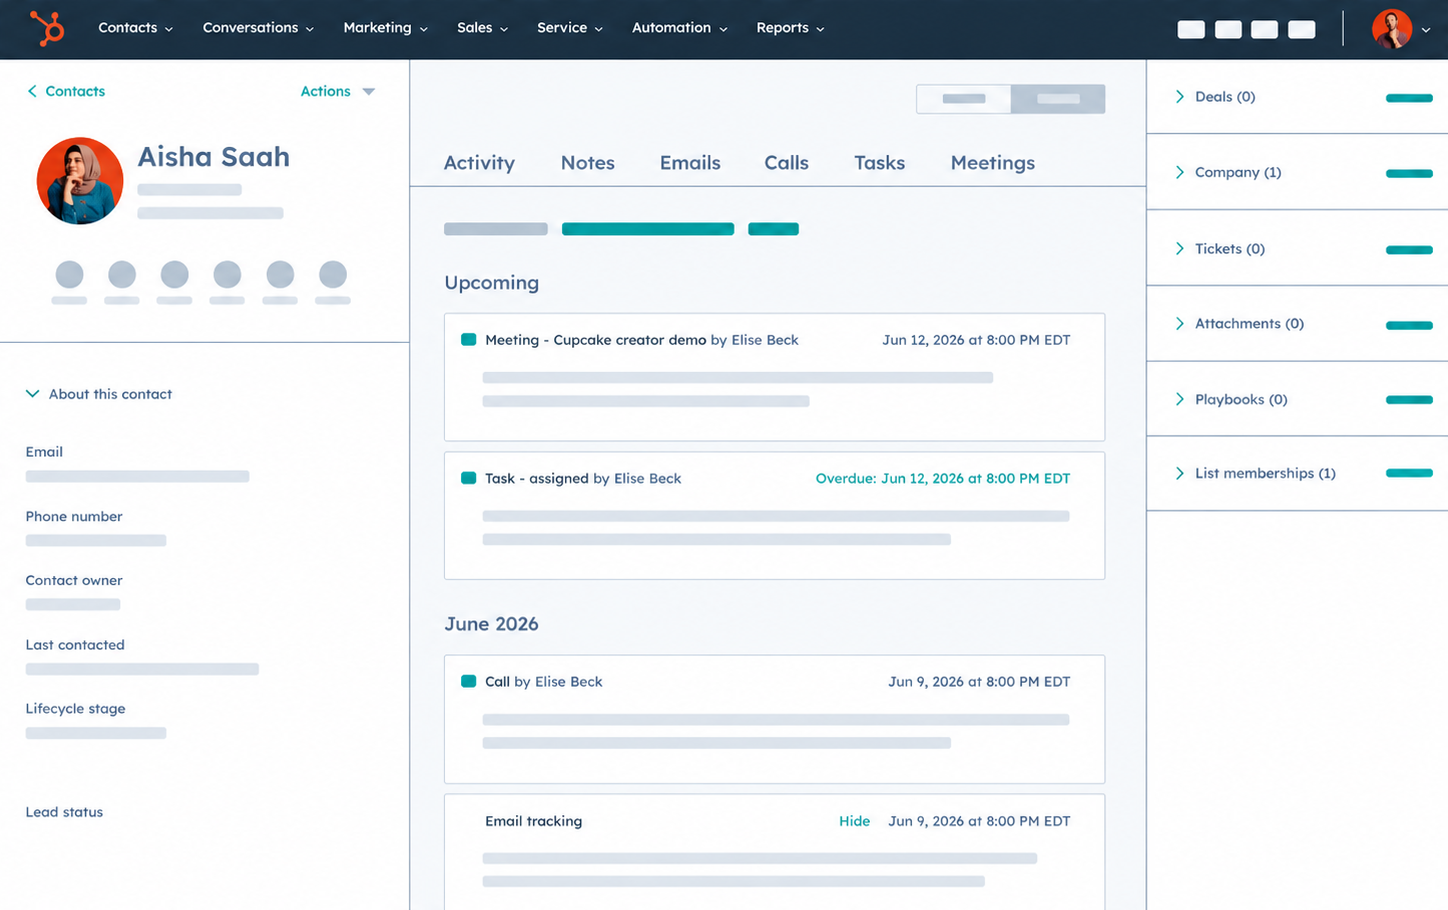Click the Email tracking title
Screen dimensions: 1448x910
tap(534, 821)
